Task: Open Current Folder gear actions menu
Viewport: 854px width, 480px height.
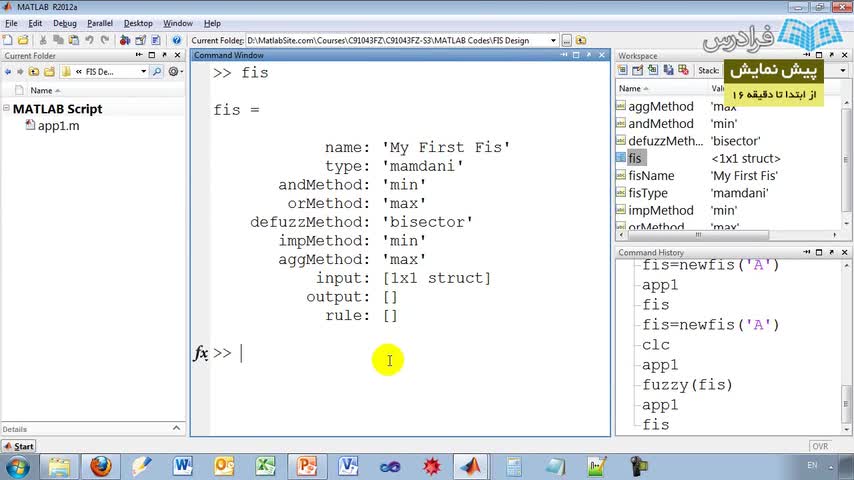Action: (175, 71)
